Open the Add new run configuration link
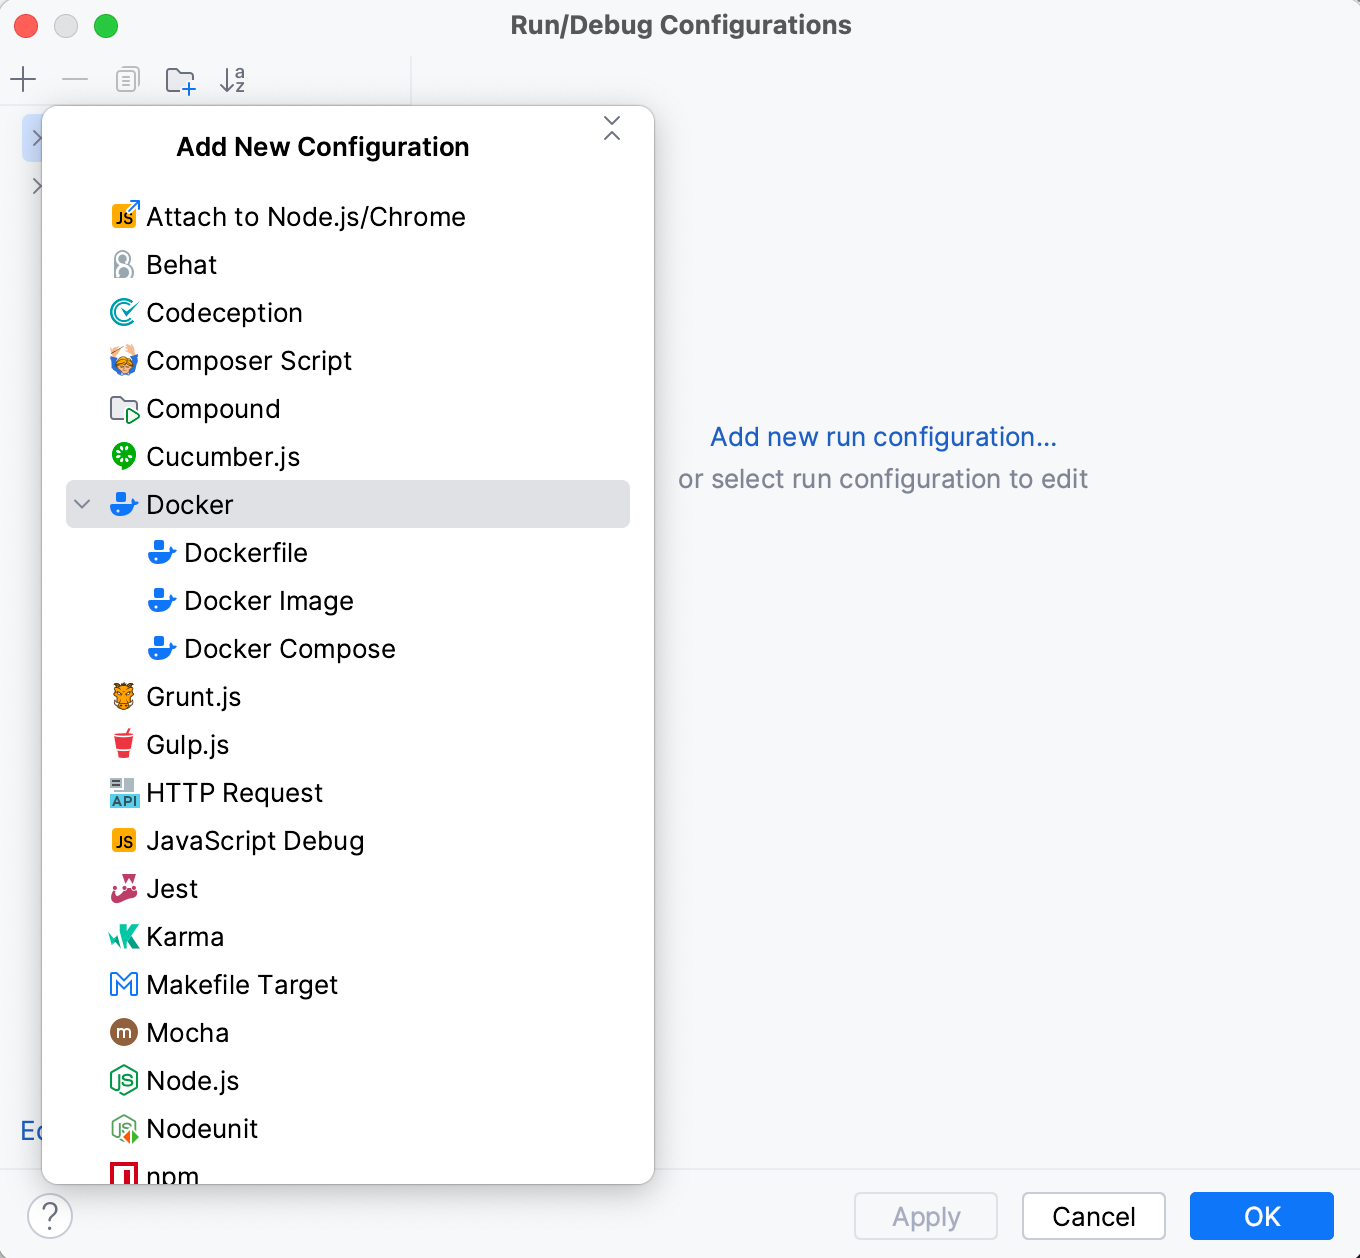The image size is (1360, 1258). click(x=884, y=437)
